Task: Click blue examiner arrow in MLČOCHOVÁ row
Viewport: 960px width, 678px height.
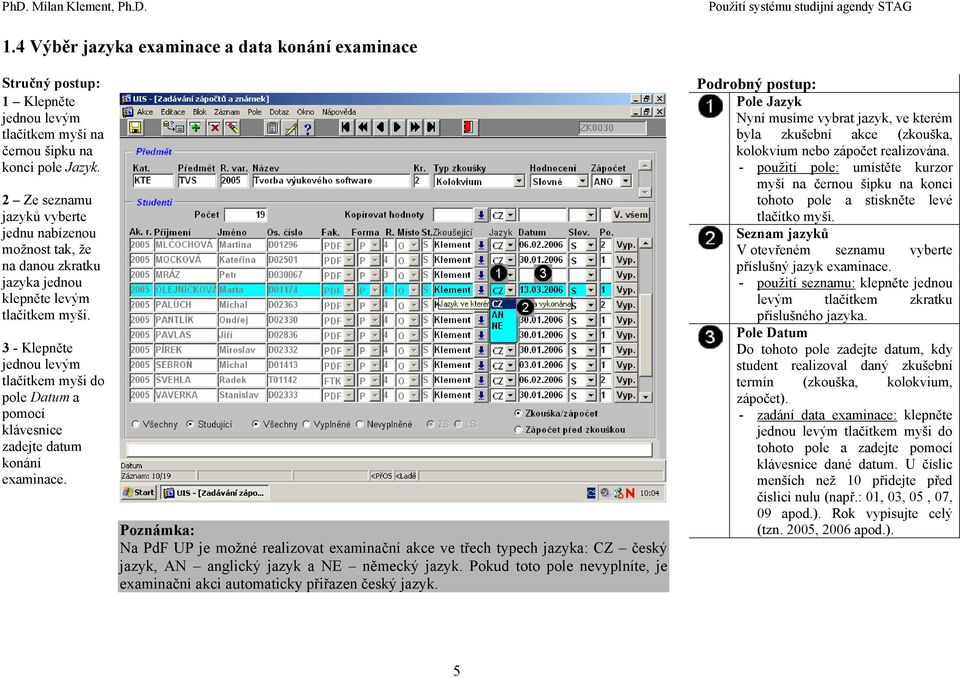Action: click(x=481, y=245)
